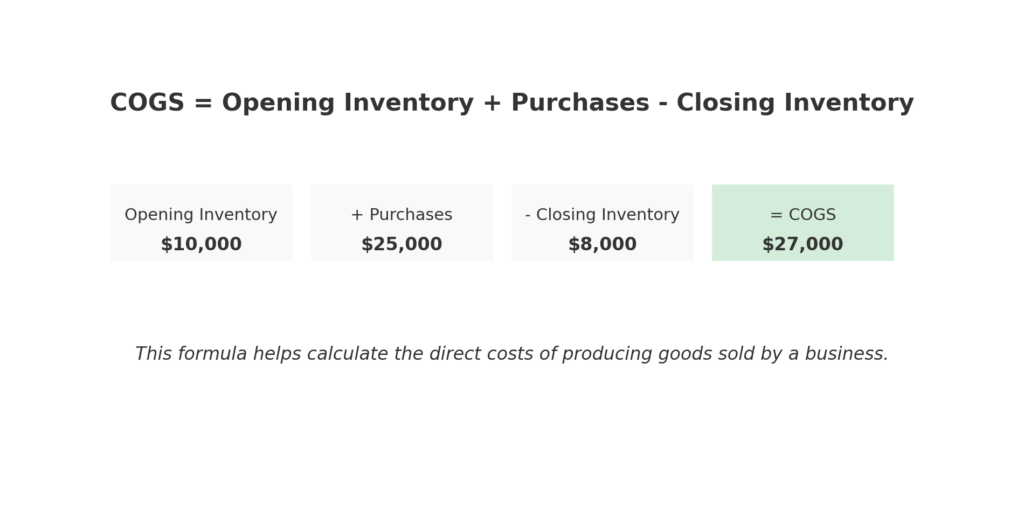Select the - Closing Inventory card label
1024x520 pixels.
click(602, 215)
